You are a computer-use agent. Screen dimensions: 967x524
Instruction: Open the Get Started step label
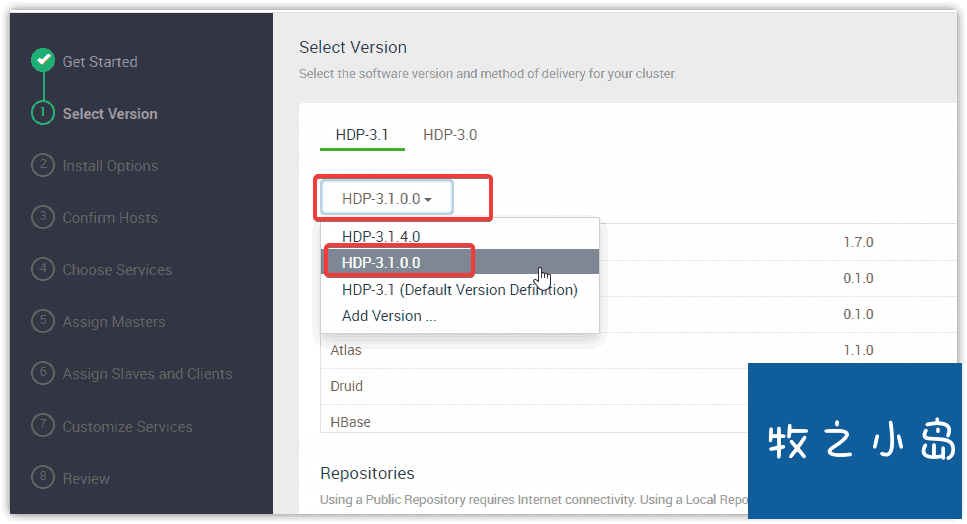coord(100,62)
